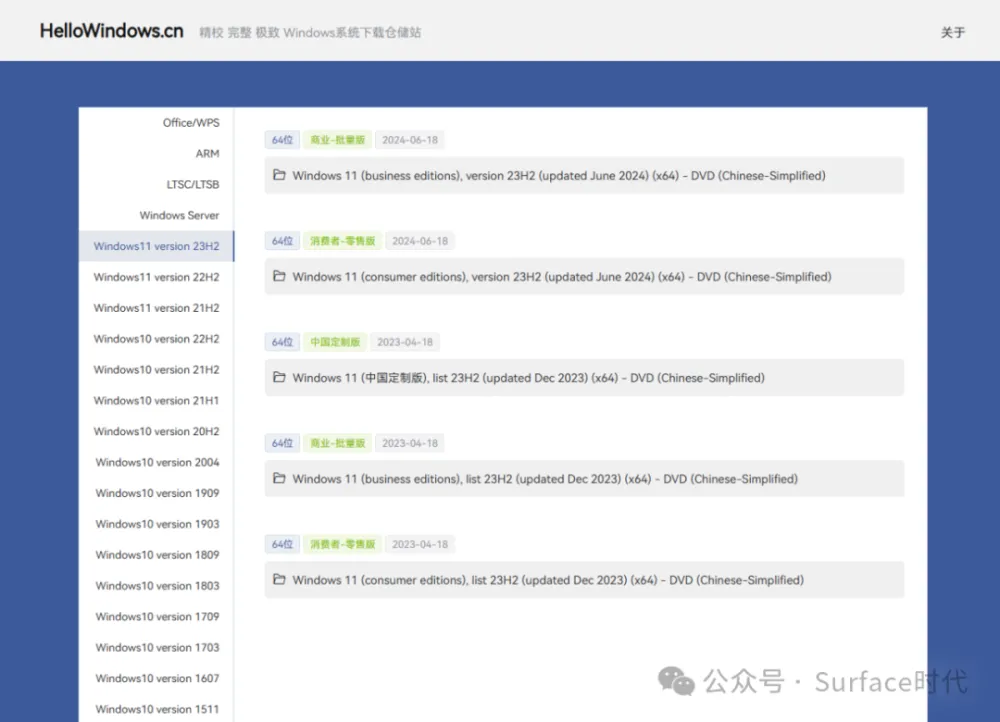1000x722 pixels.
Task: Select Office/WPS in the sidebar
Action: [191, 123]
